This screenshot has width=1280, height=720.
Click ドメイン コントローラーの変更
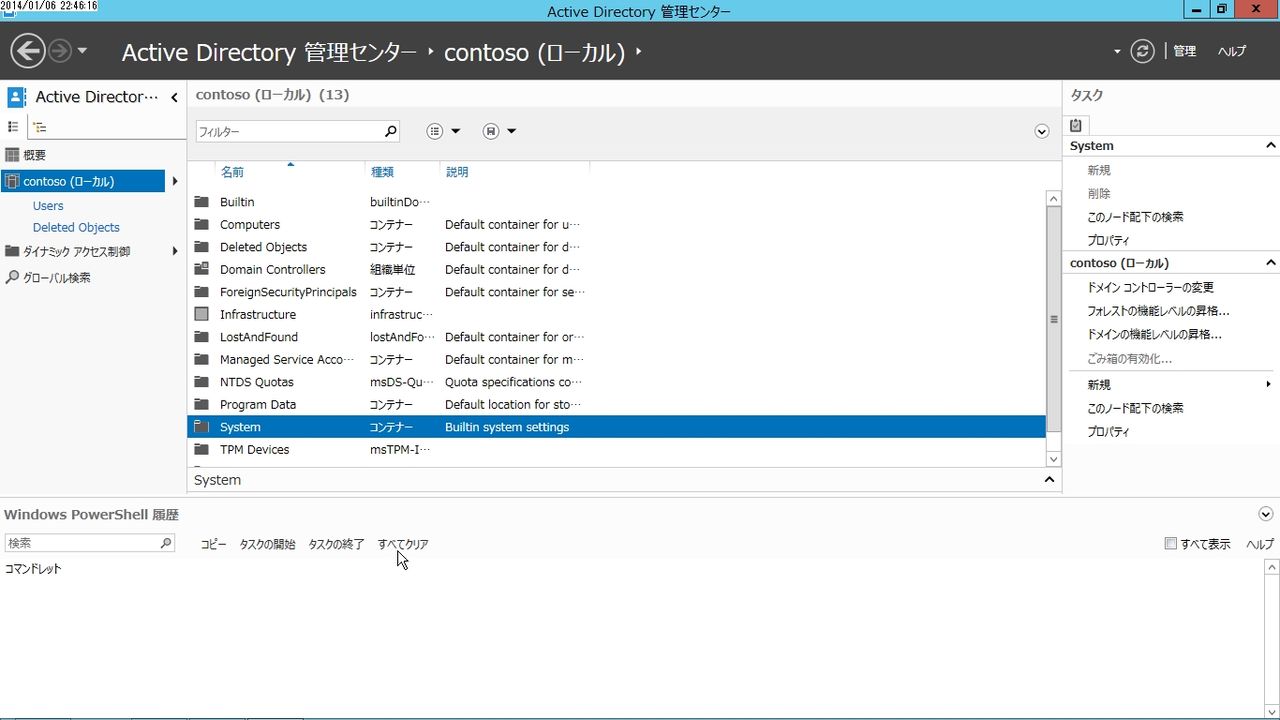point(1150,287)
